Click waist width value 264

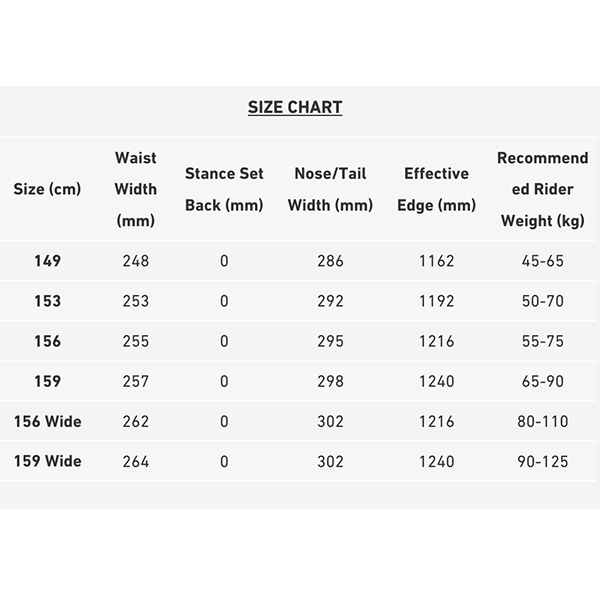[136, 461]
